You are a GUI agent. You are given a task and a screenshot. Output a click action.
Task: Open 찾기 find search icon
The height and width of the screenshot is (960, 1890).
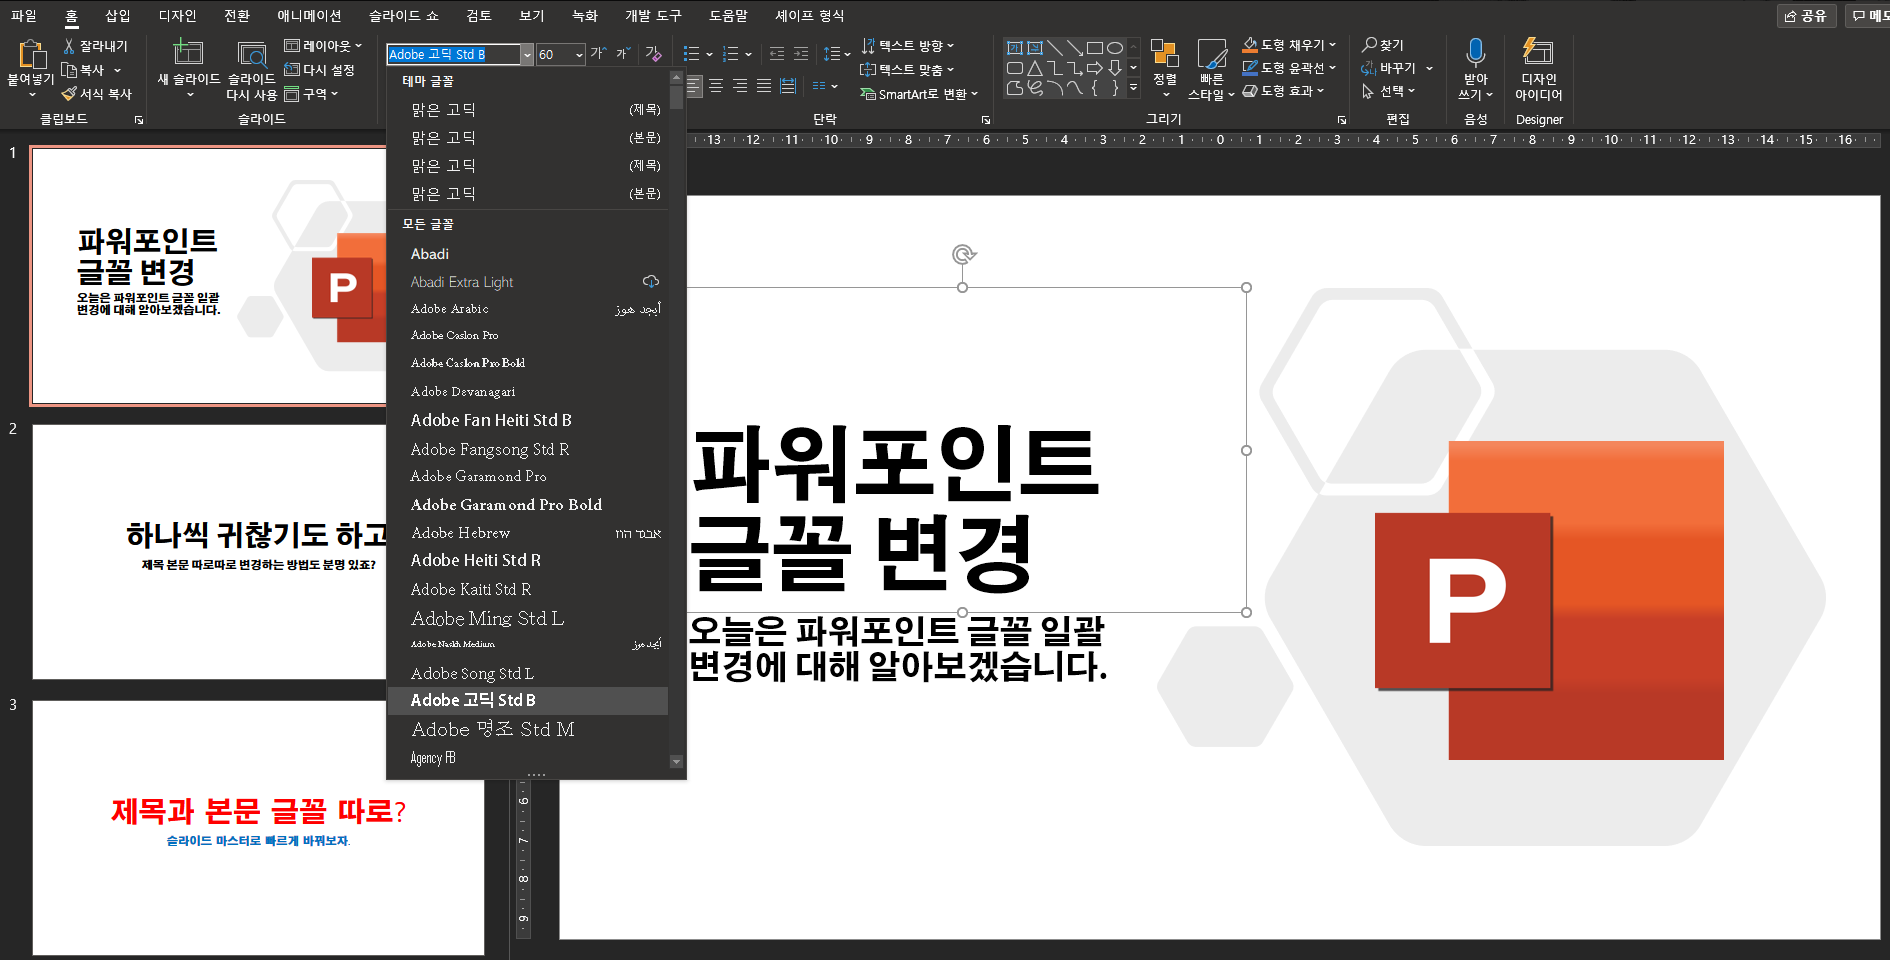click(x=1370, y=45)
